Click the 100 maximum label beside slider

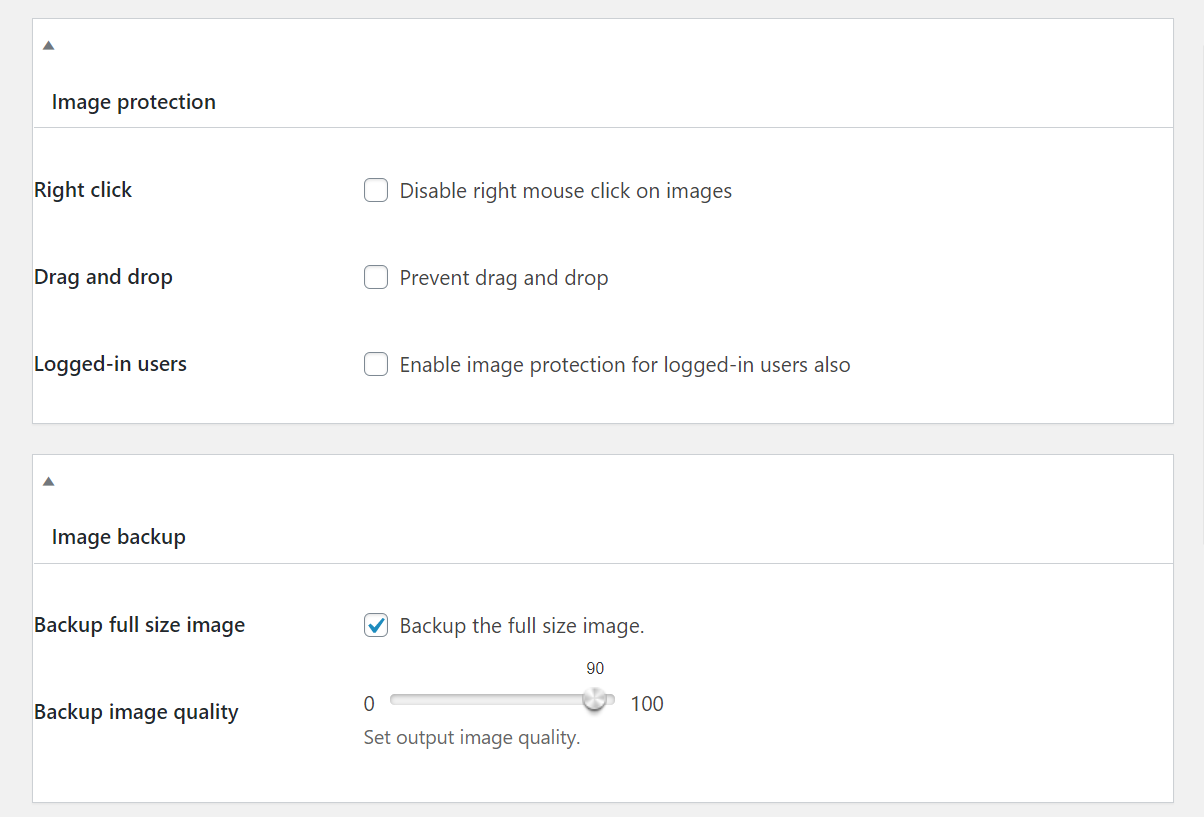click(x=647, y=704)
